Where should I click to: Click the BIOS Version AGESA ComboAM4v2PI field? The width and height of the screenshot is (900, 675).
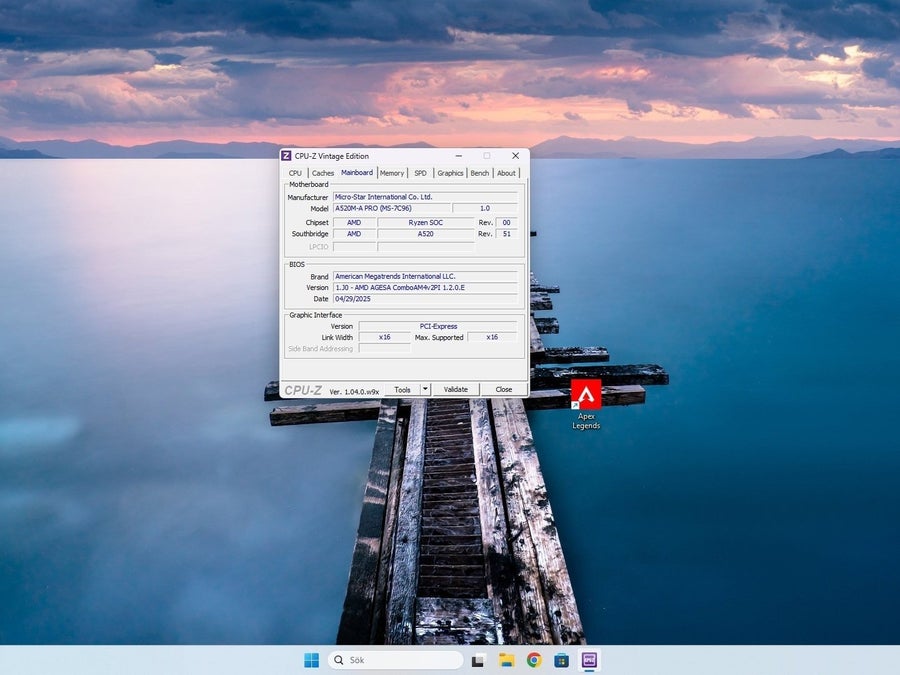425,288
